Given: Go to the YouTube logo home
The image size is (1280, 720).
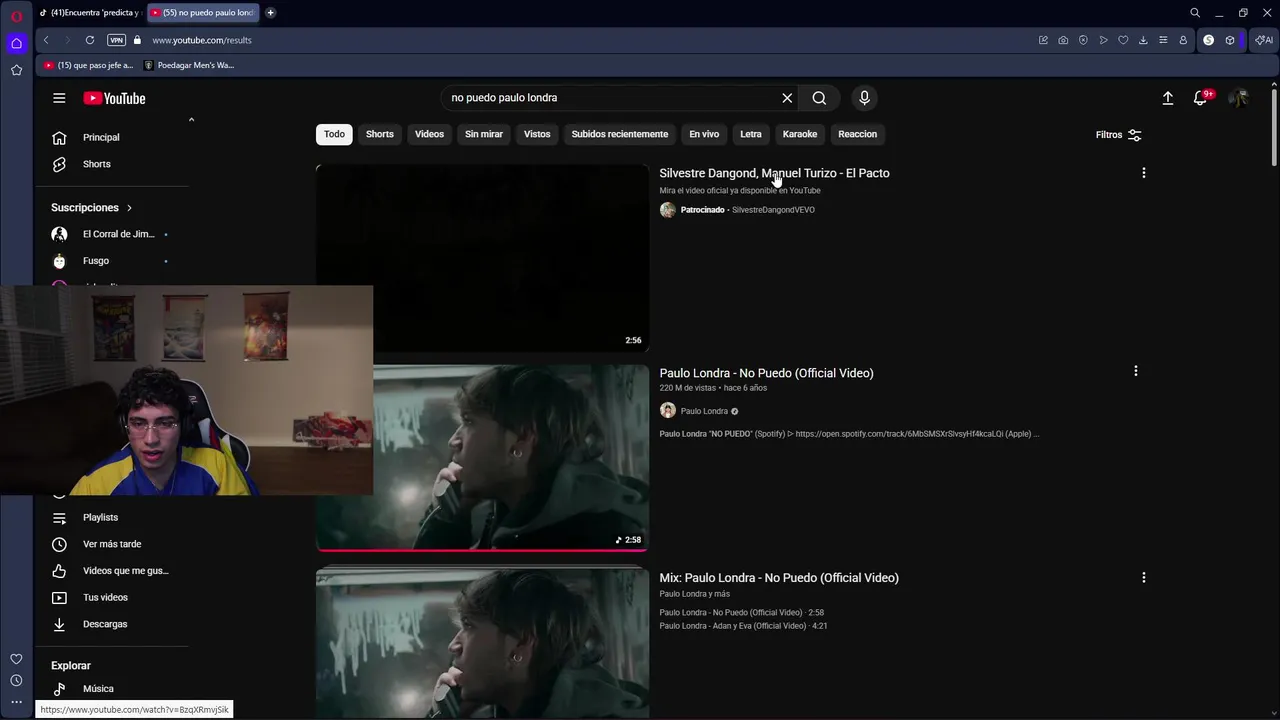Looking at the screenshot, I should tap(114, 98).
